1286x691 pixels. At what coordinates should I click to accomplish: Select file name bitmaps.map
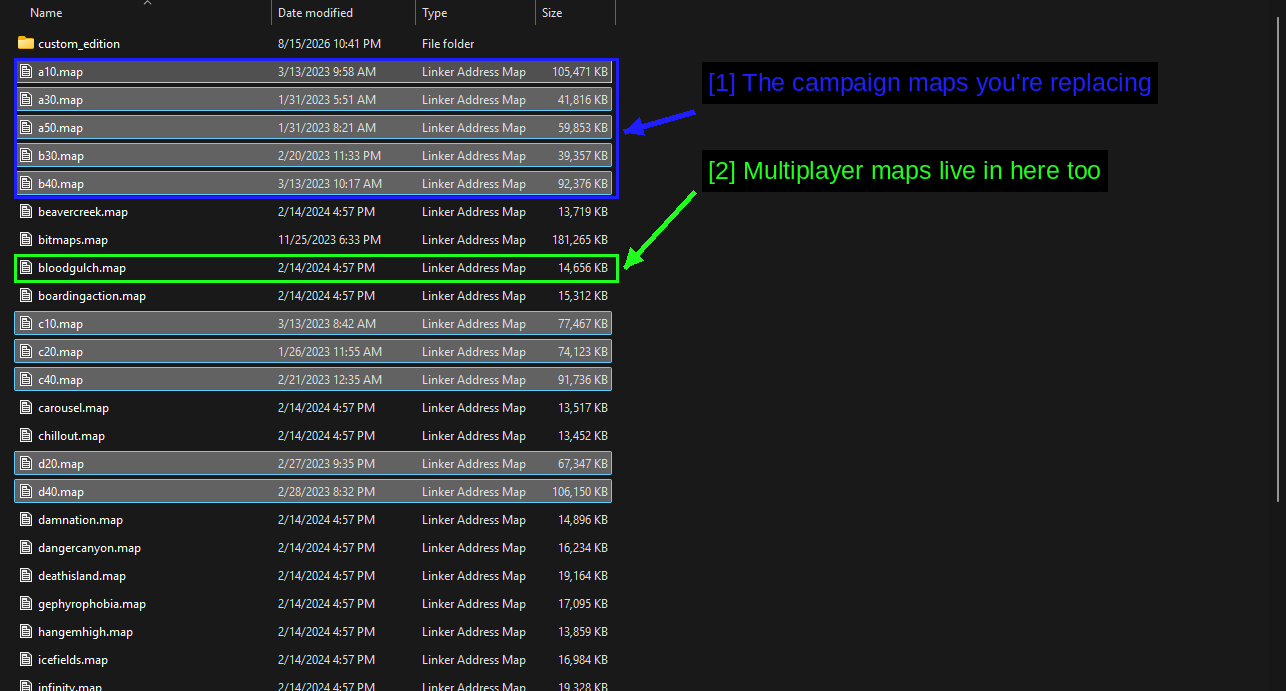click(x=73, y=240)
